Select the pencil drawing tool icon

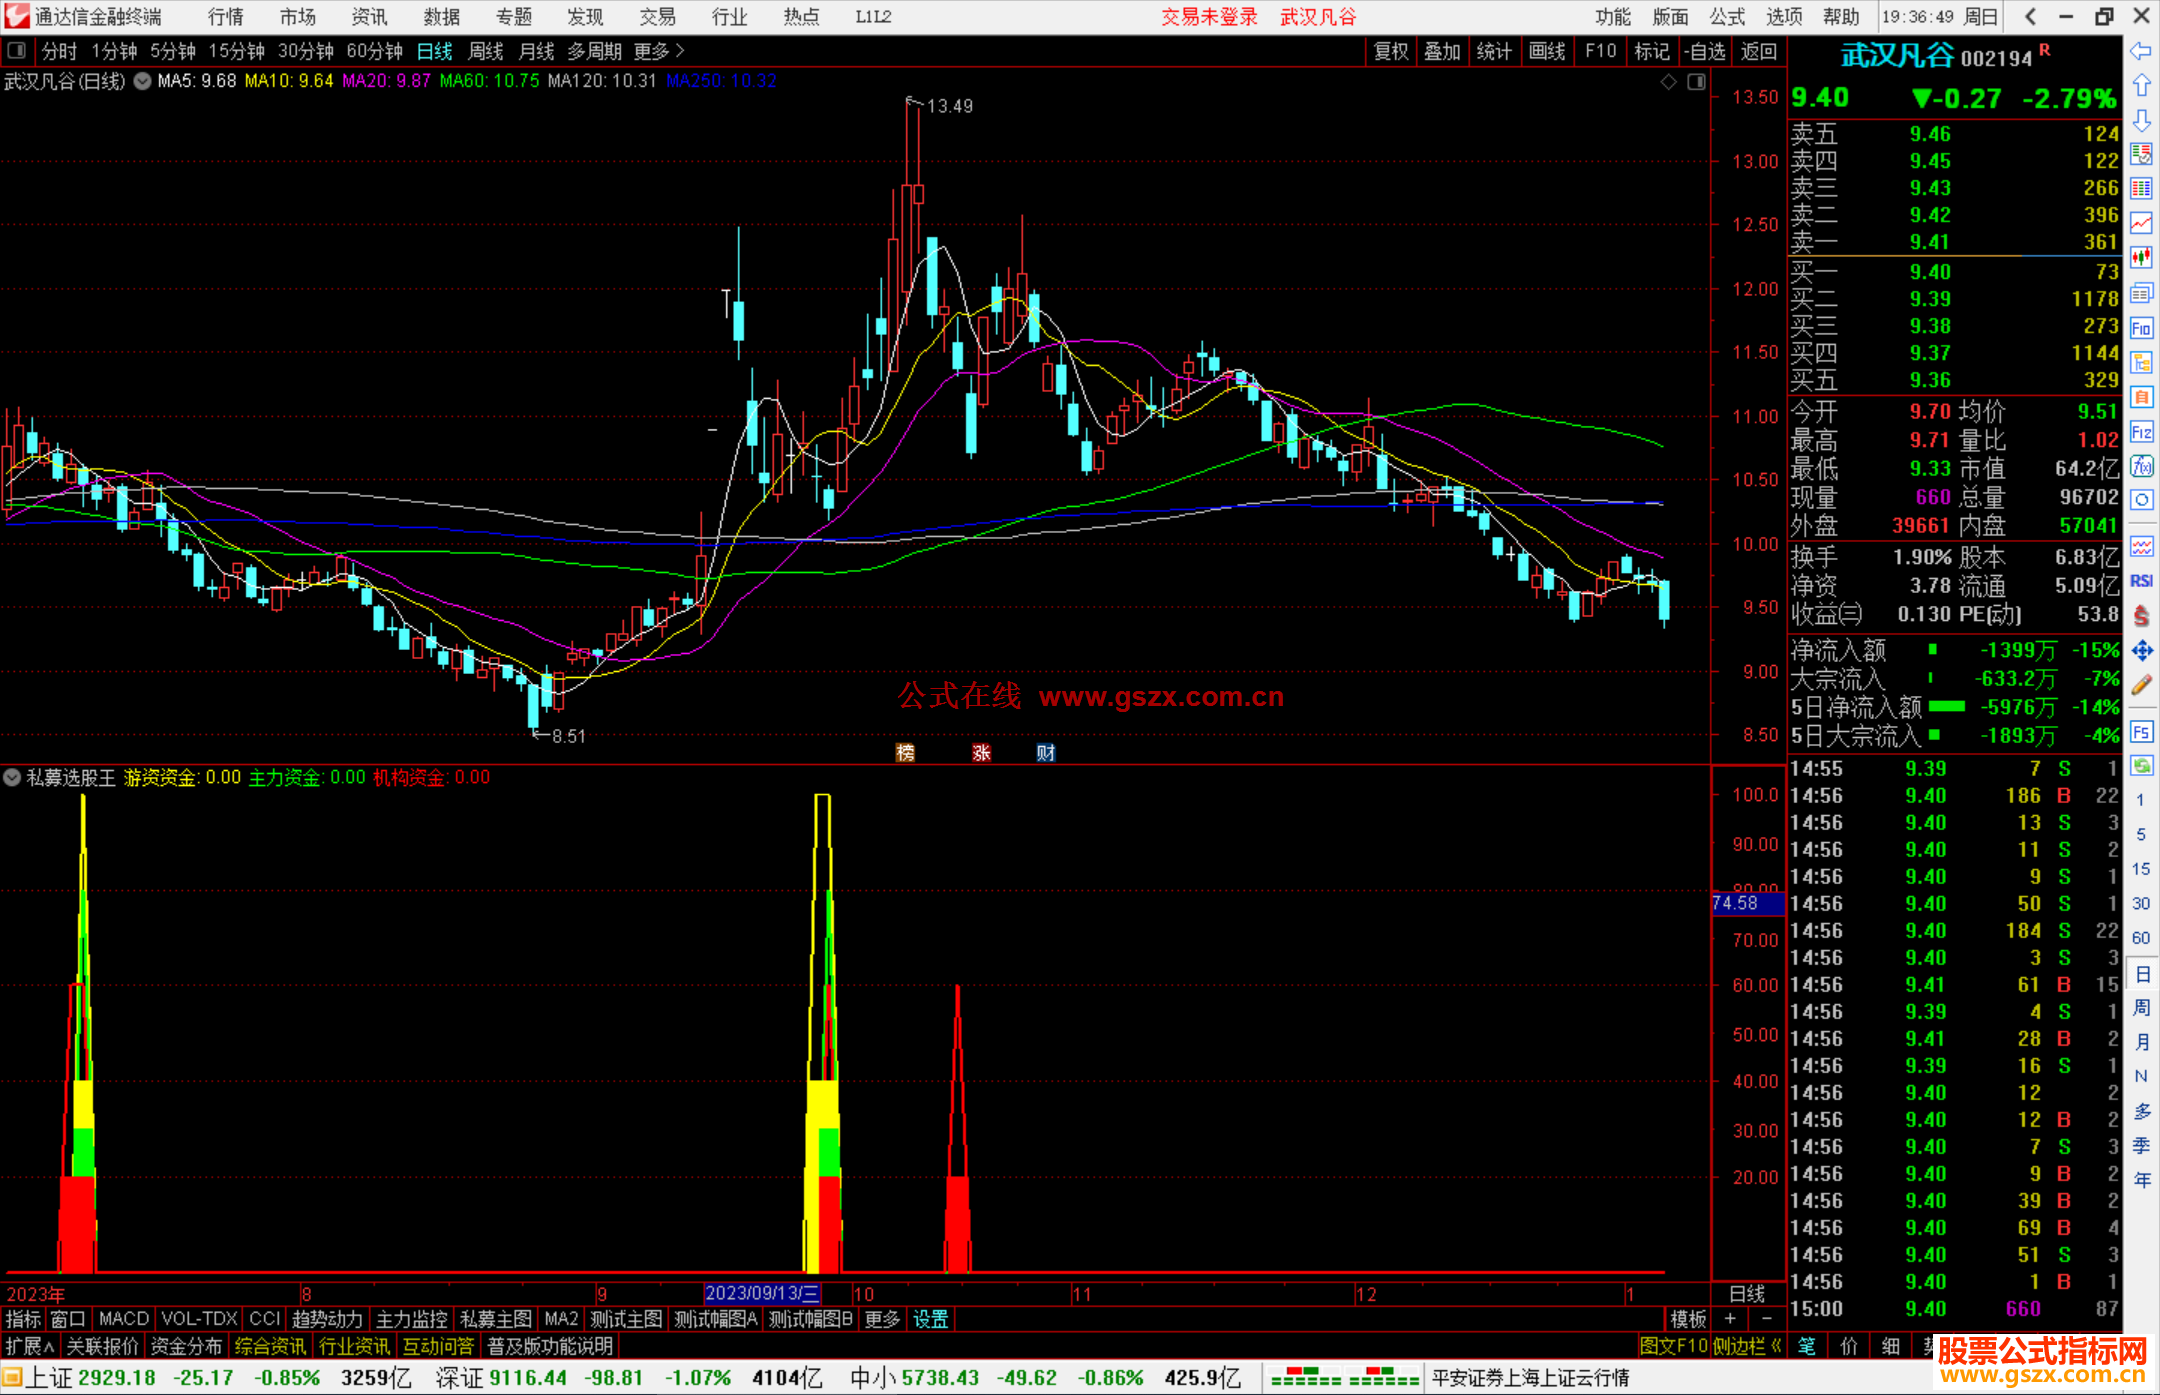coord(2141,686)
